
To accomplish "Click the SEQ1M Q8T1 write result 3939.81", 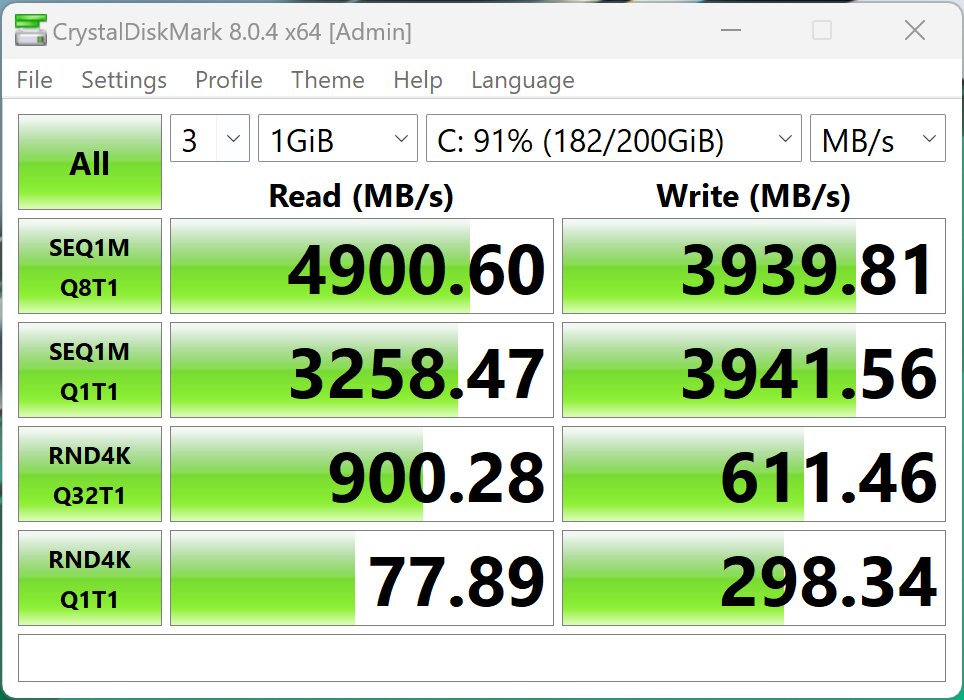I will pyautogui.click(x=754, y=266).
